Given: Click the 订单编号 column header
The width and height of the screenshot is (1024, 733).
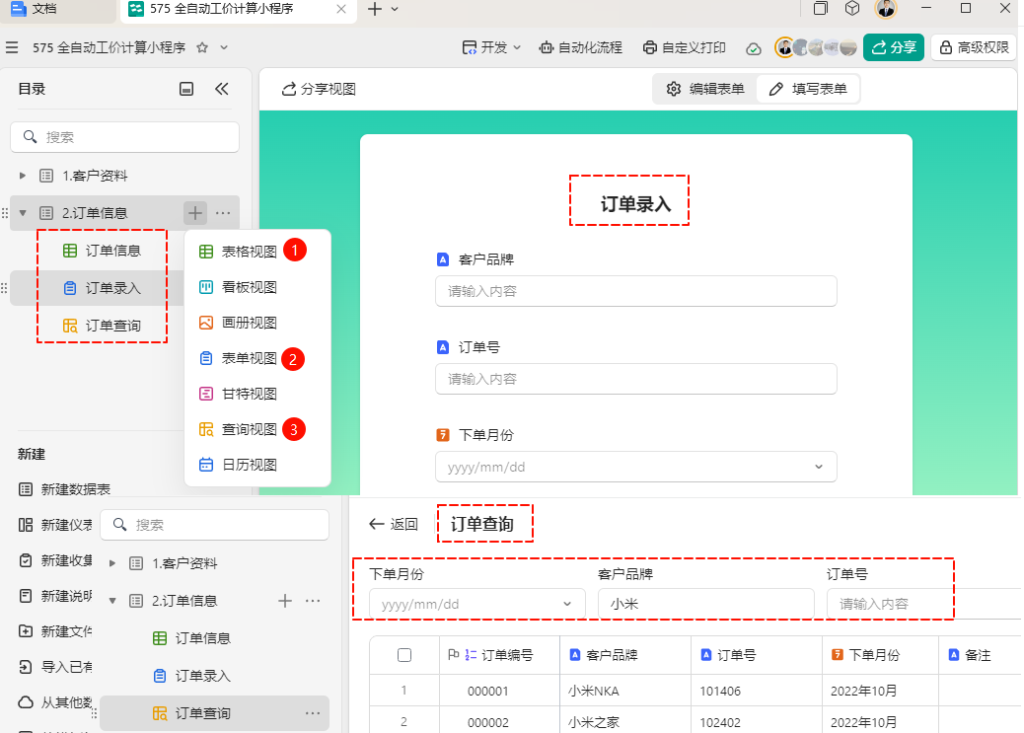Looking at the screenshot, I should coord(500,655).
